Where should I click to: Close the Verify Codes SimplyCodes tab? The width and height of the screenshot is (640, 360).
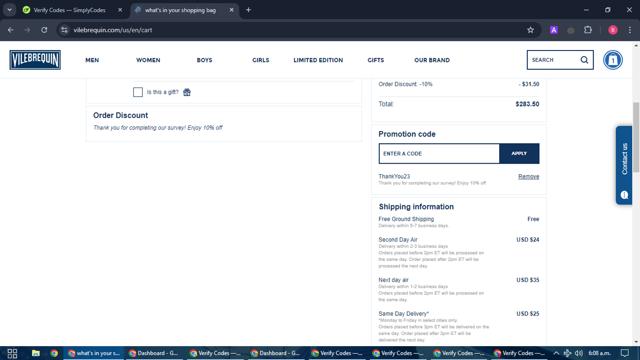[x=120, y=10]
